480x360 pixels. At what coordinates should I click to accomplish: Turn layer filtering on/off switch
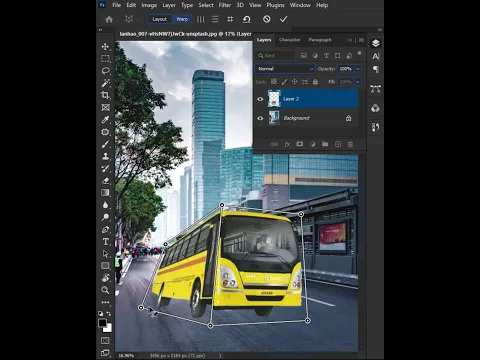point(359,53)
